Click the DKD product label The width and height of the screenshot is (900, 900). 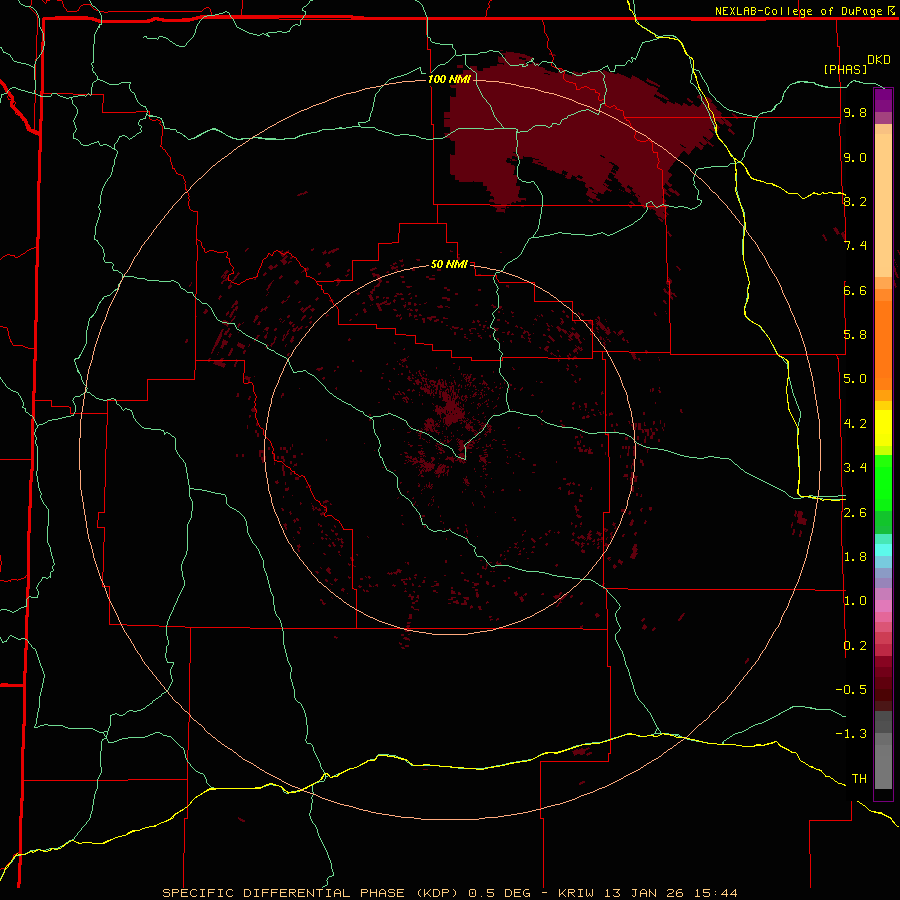(x=879, y=60)
